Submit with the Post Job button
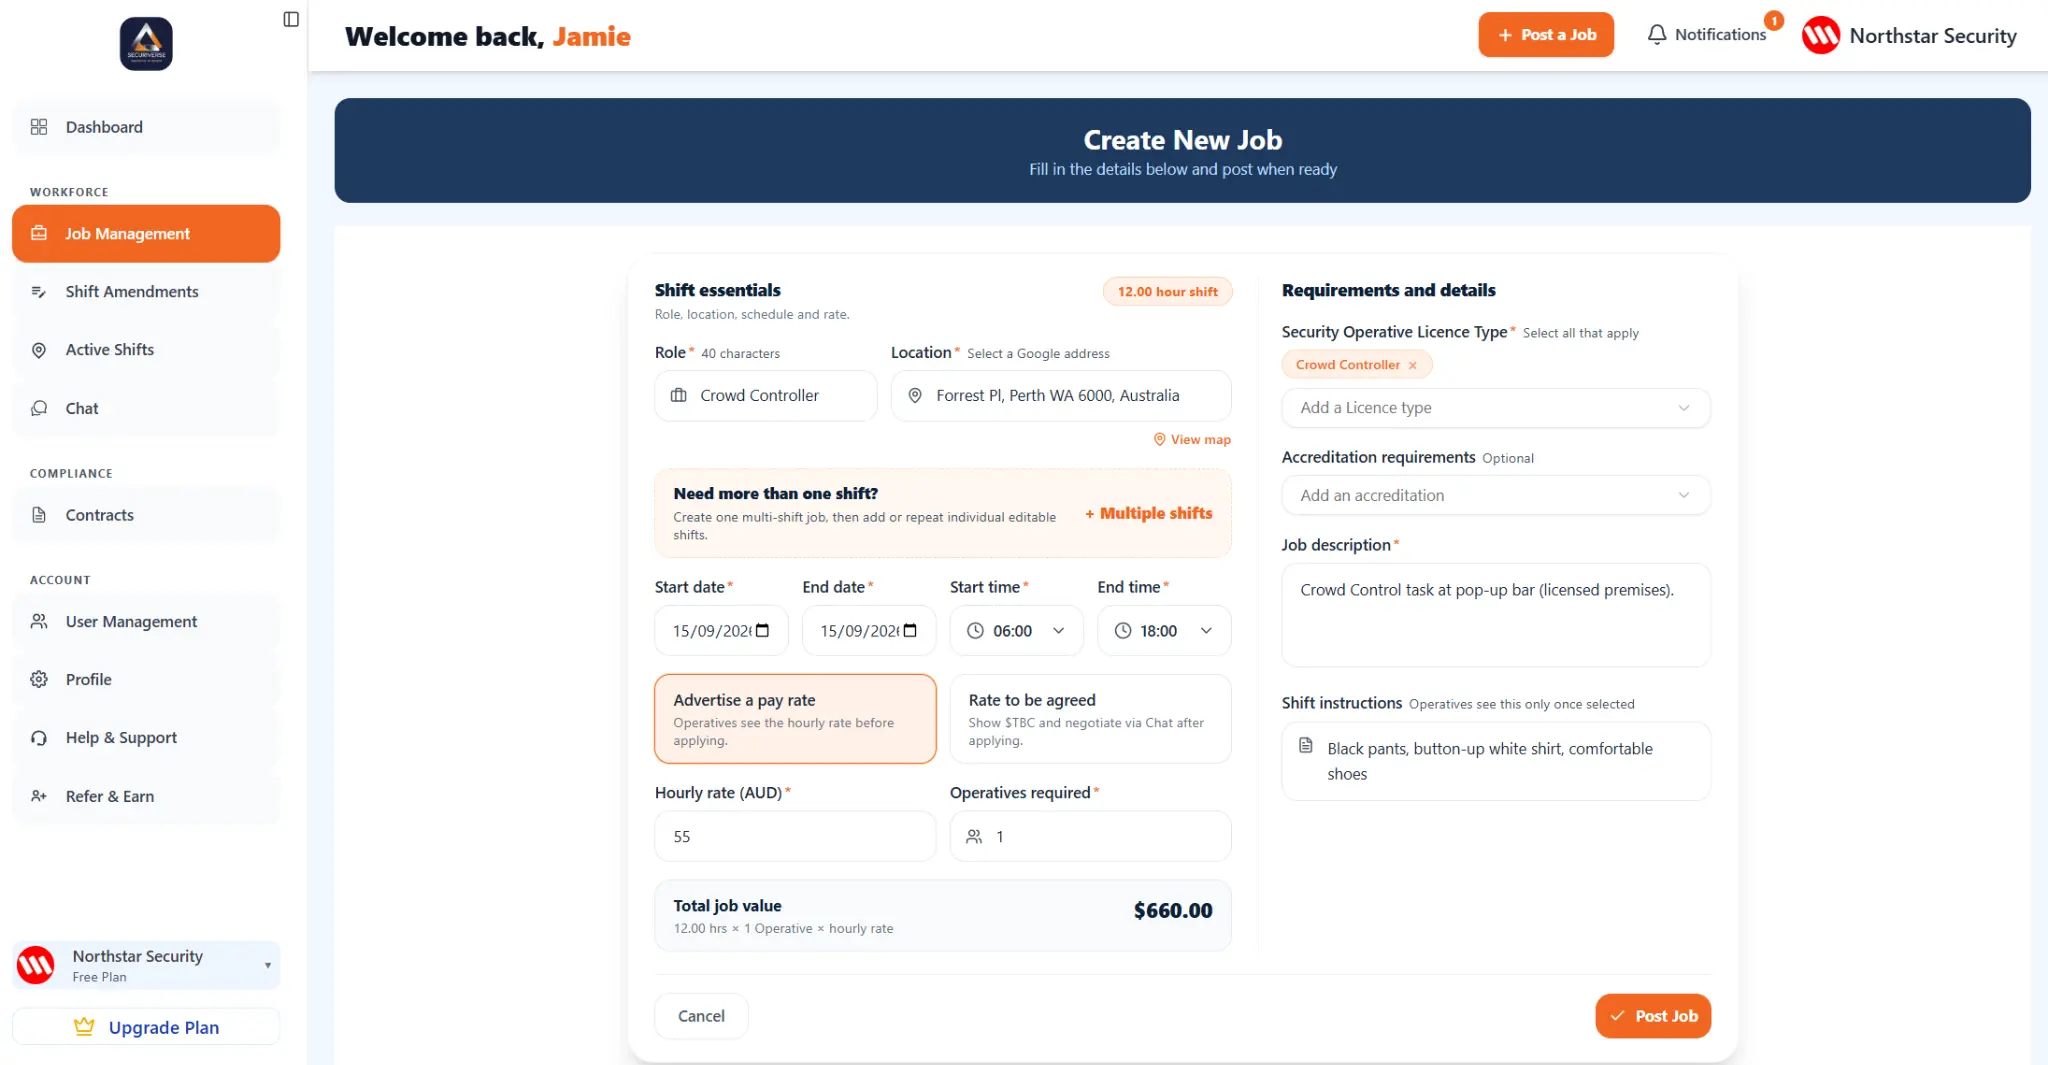The width and height of the screenshot is (2048, 1065). tap(1653, 1016)
